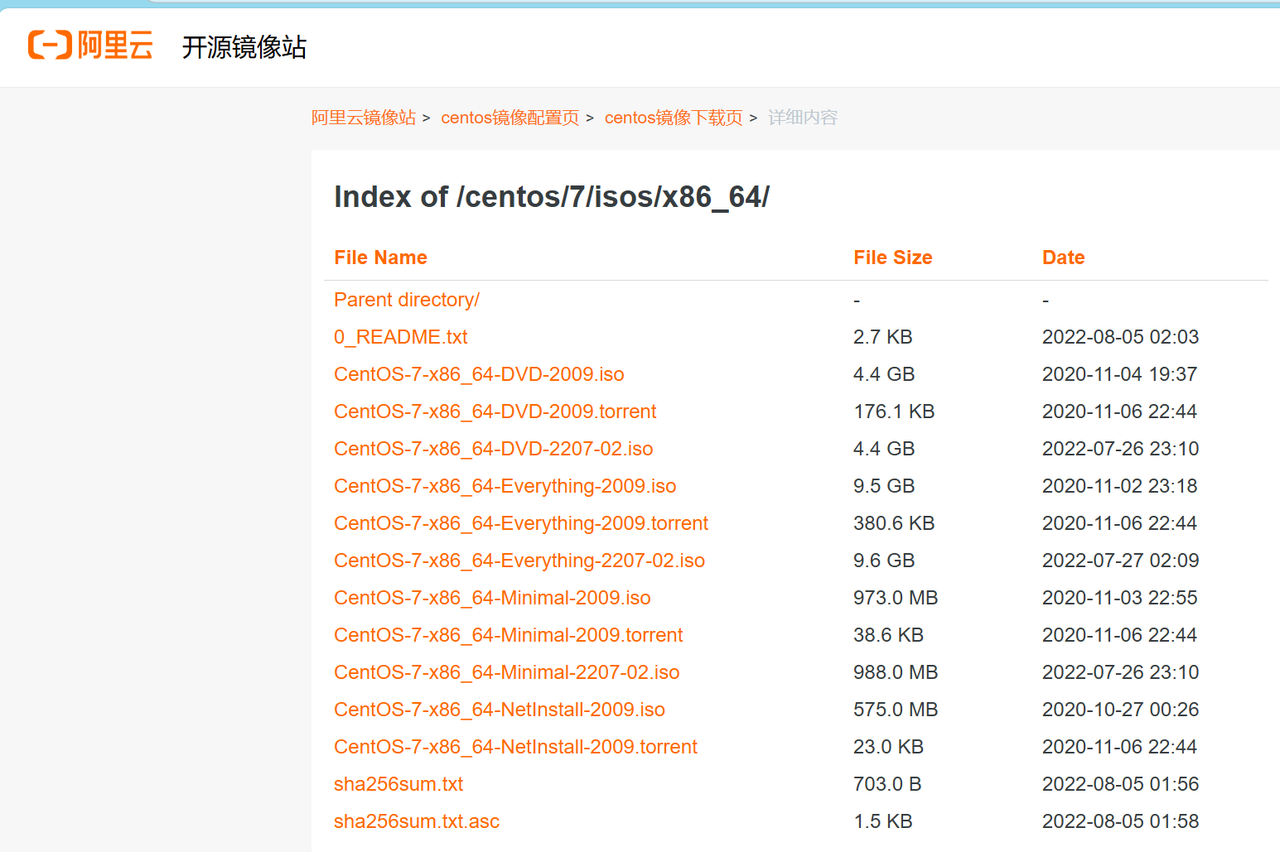The image size is (1280, 852).
Task: Open the 开源镜像站 site title
Action: pos(244,47)
